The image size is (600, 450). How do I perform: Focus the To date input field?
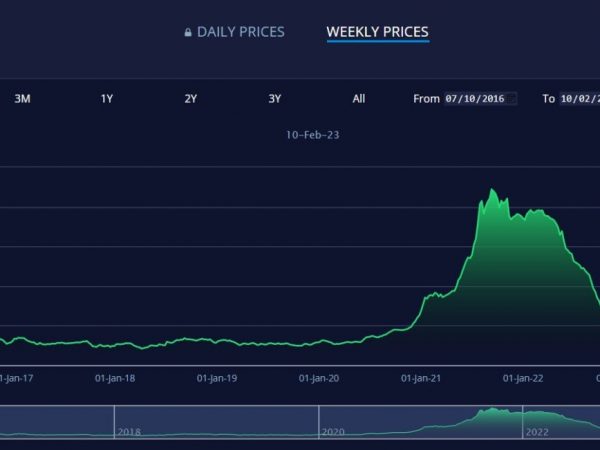tap(580, 99)
